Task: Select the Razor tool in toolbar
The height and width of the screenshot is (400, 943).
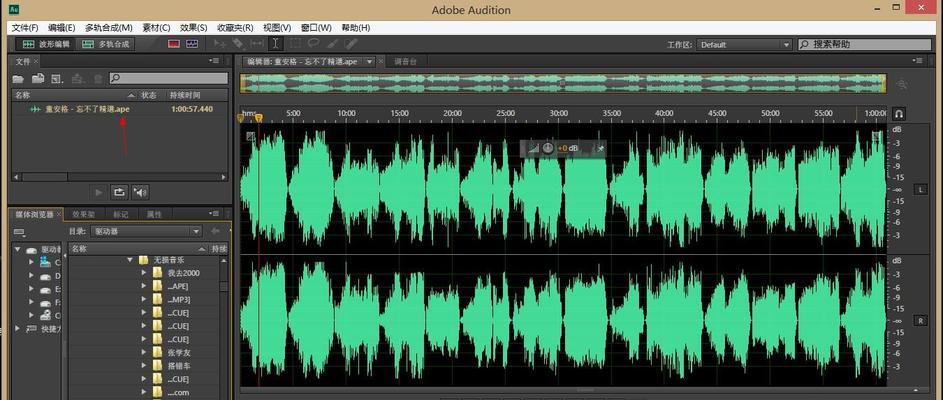Action: [238, 44]
